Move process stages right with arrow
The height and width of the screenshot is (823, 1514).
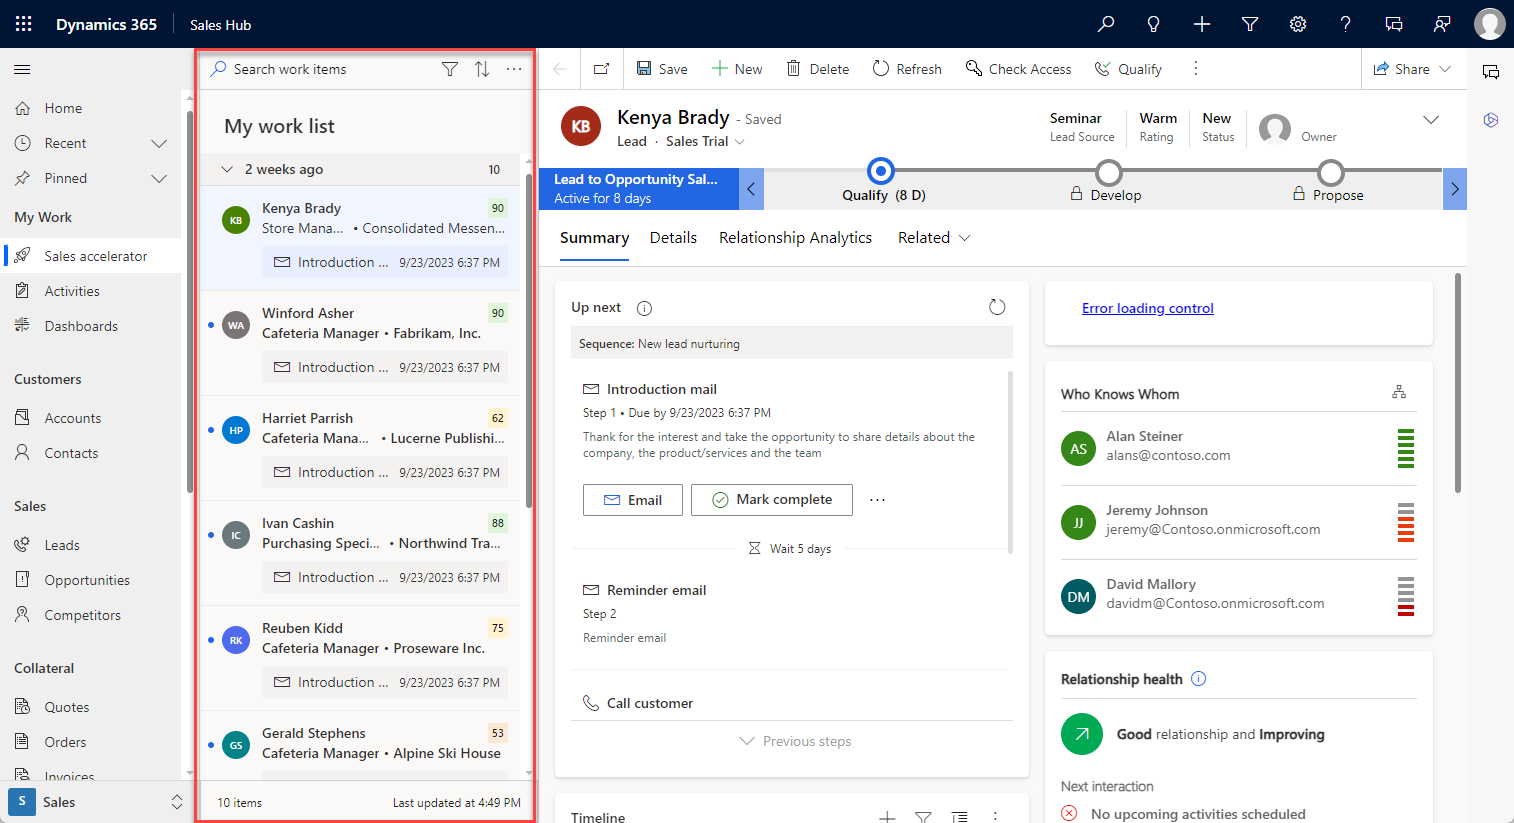click(1455, 189)
